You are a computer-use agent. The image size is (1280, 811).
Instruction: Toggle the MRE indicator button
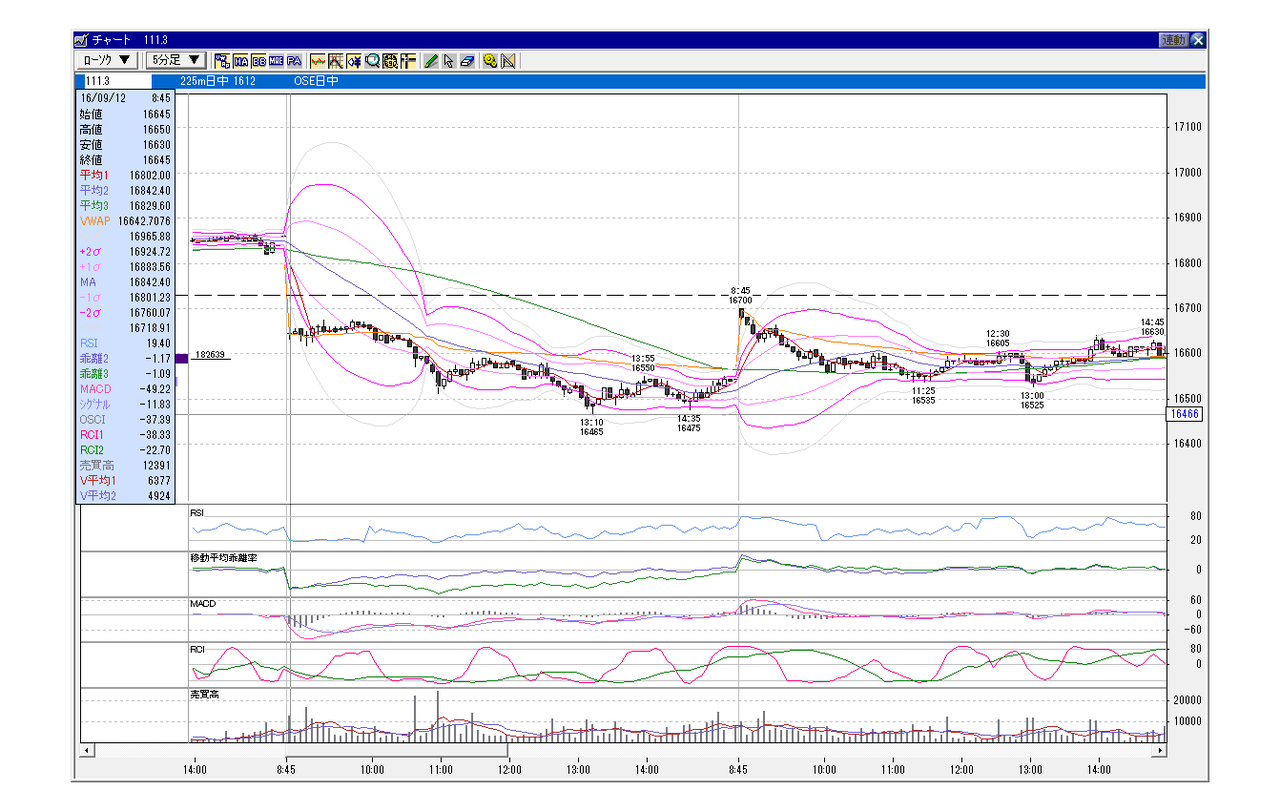point(276,61)
